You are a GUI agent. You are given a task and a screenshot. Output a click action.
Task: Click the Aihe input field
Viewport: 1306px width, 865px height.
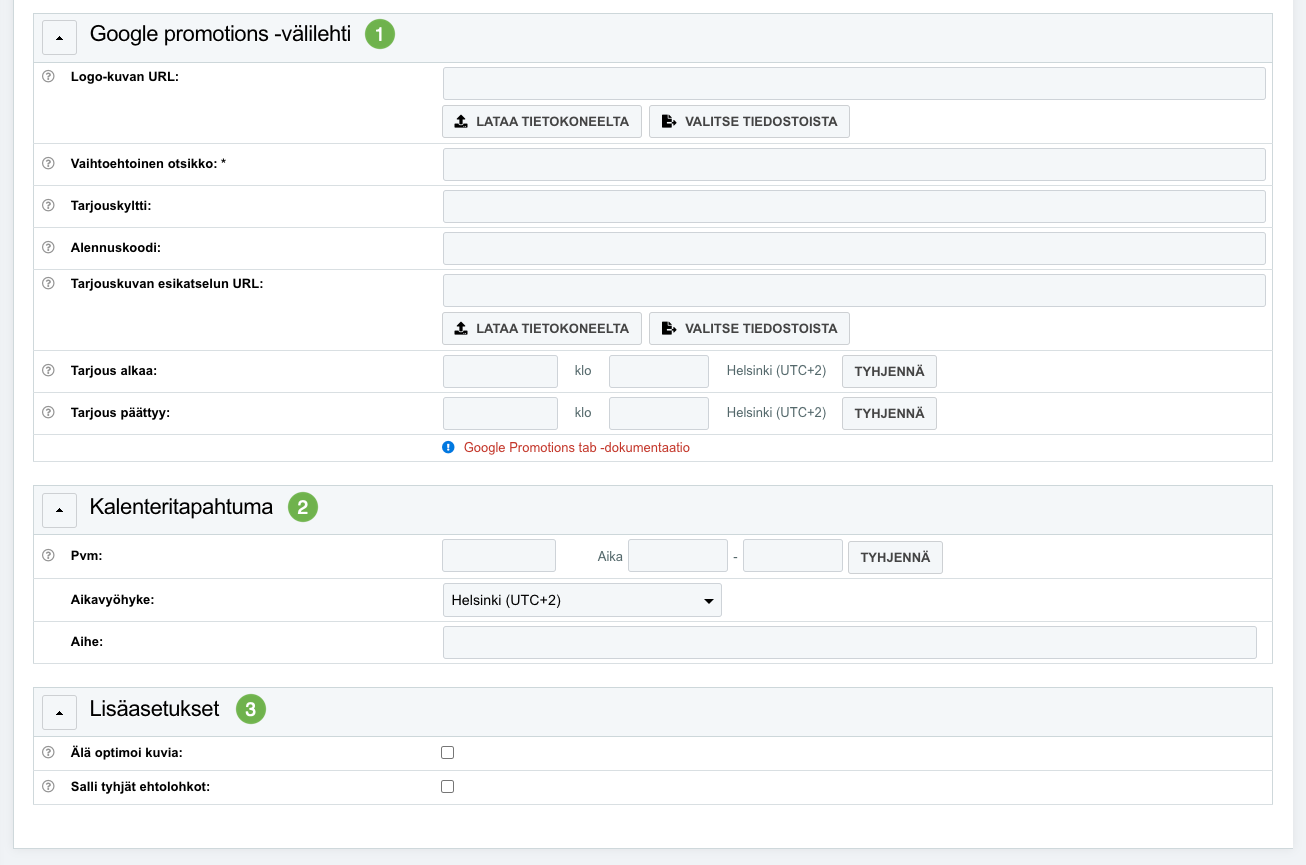[x=849, y=642]
